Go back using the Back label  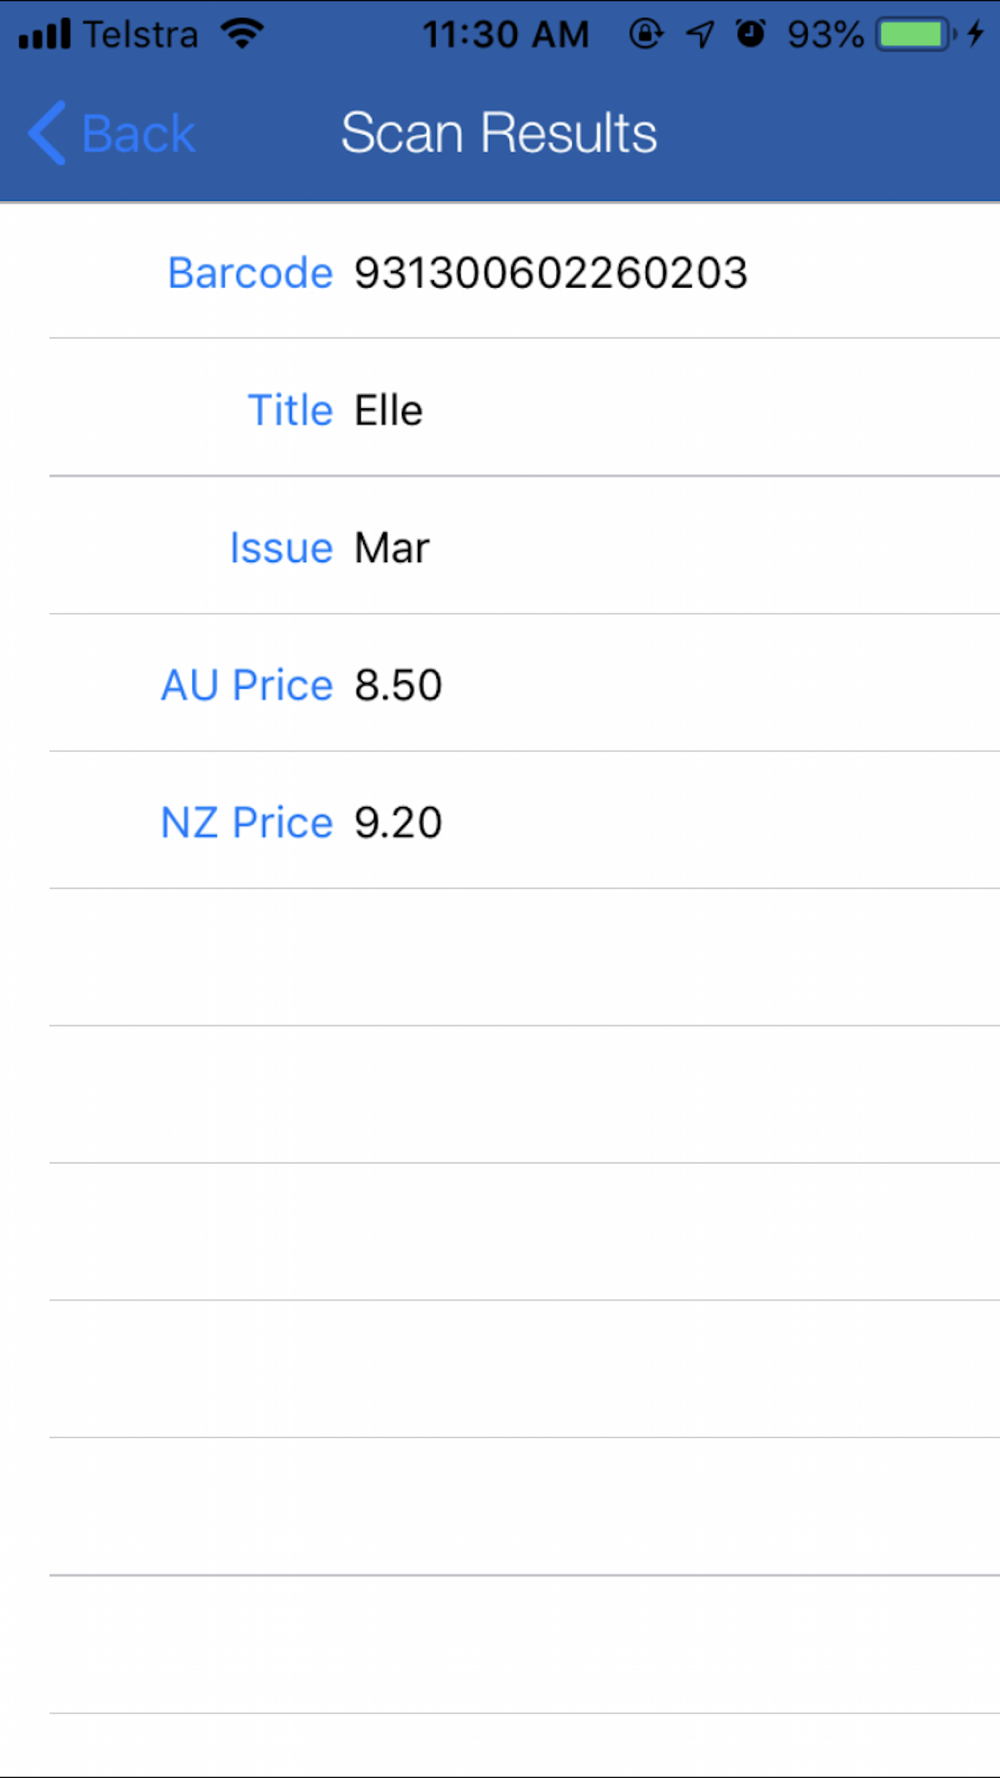138,134
